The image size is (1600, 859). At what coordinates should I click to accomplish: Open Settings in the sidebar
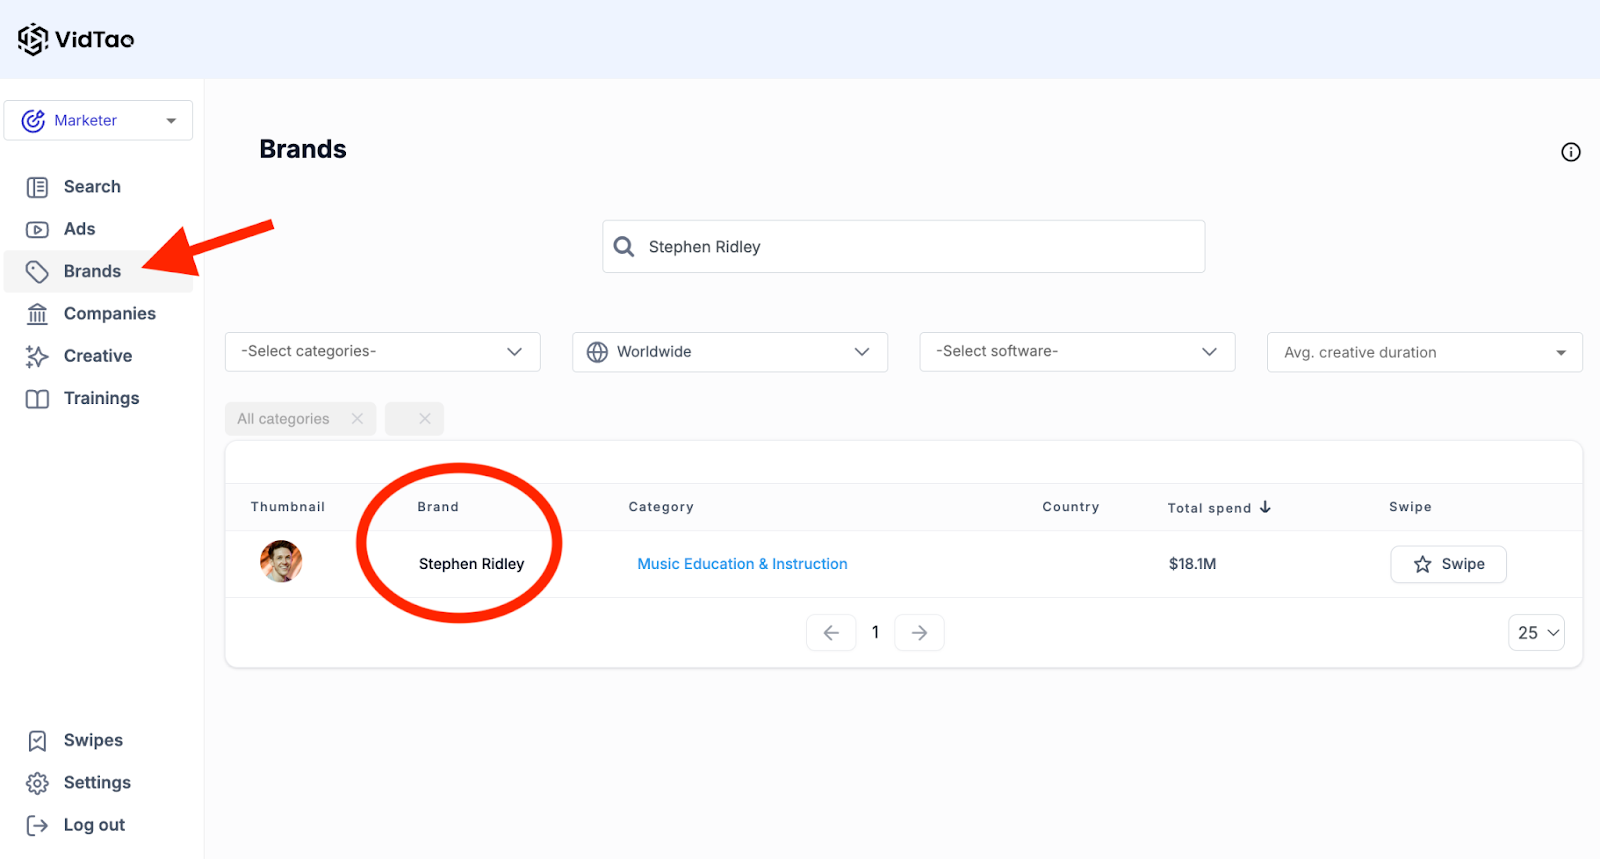tap(97, 783)
